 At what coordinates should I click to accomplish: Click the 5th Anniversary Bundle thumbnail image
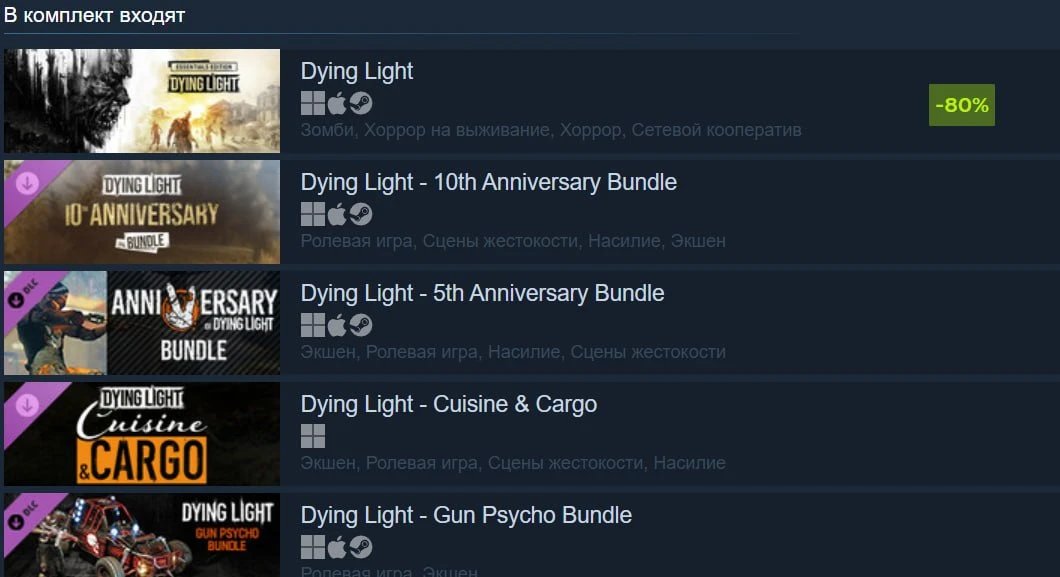pyautogui.click(x=142, y=323)
